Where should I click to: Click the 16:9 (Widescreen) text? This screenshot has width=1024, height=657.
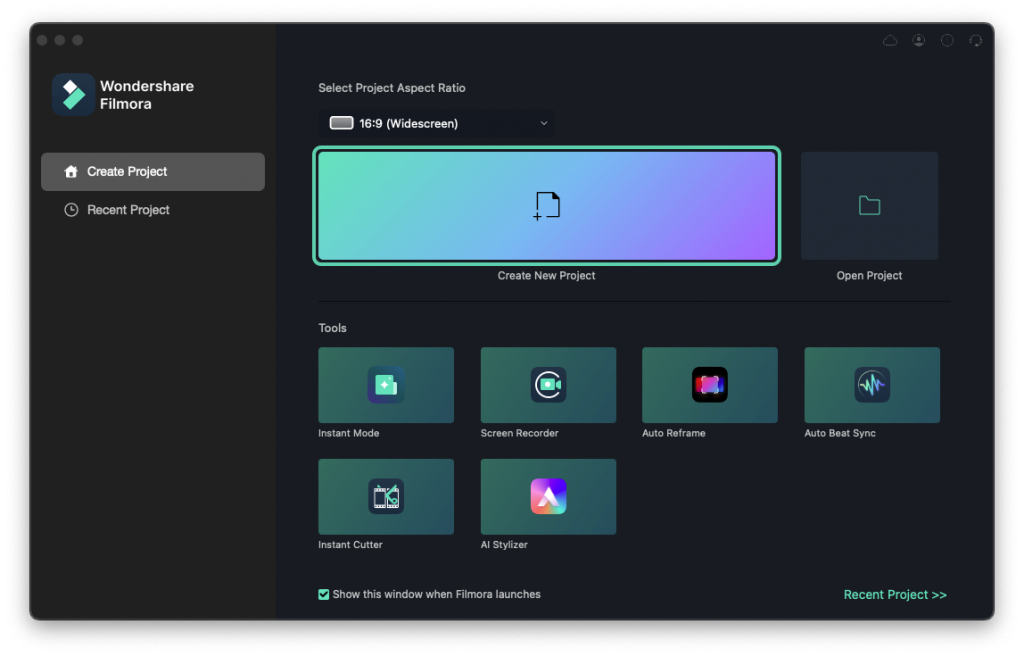point(408,123)
